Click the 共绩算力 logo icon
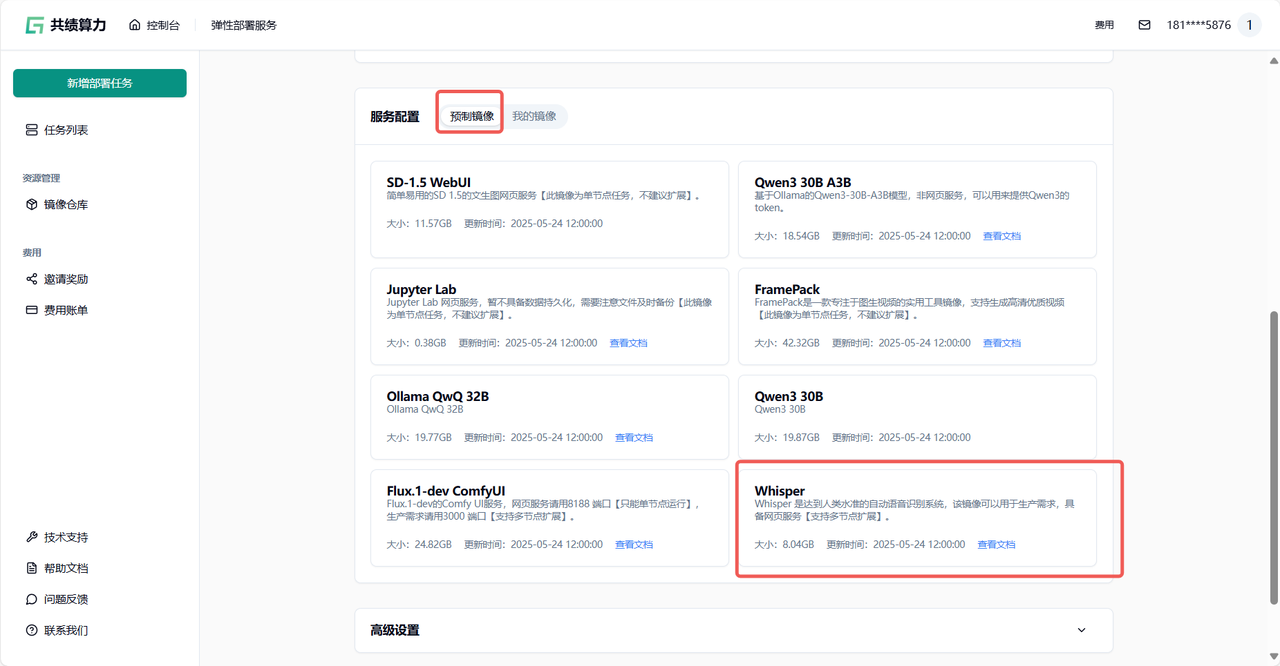The height and width of the screenshot is (666, 1280). click(x=35, y=25)
